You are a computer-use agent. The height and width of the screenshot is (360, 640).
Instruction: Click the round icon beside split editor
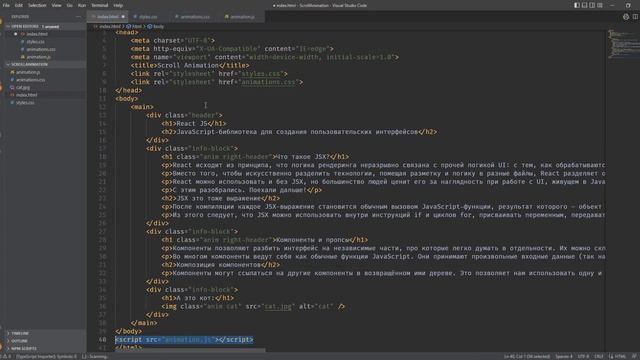click(626, 17)
